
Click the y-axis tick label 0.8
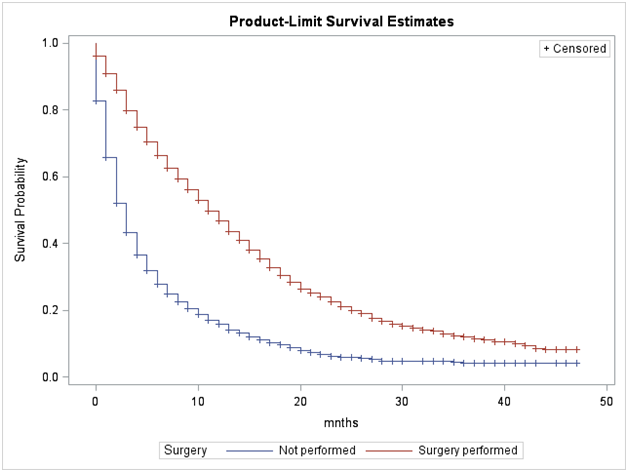[x=49, y=110]
